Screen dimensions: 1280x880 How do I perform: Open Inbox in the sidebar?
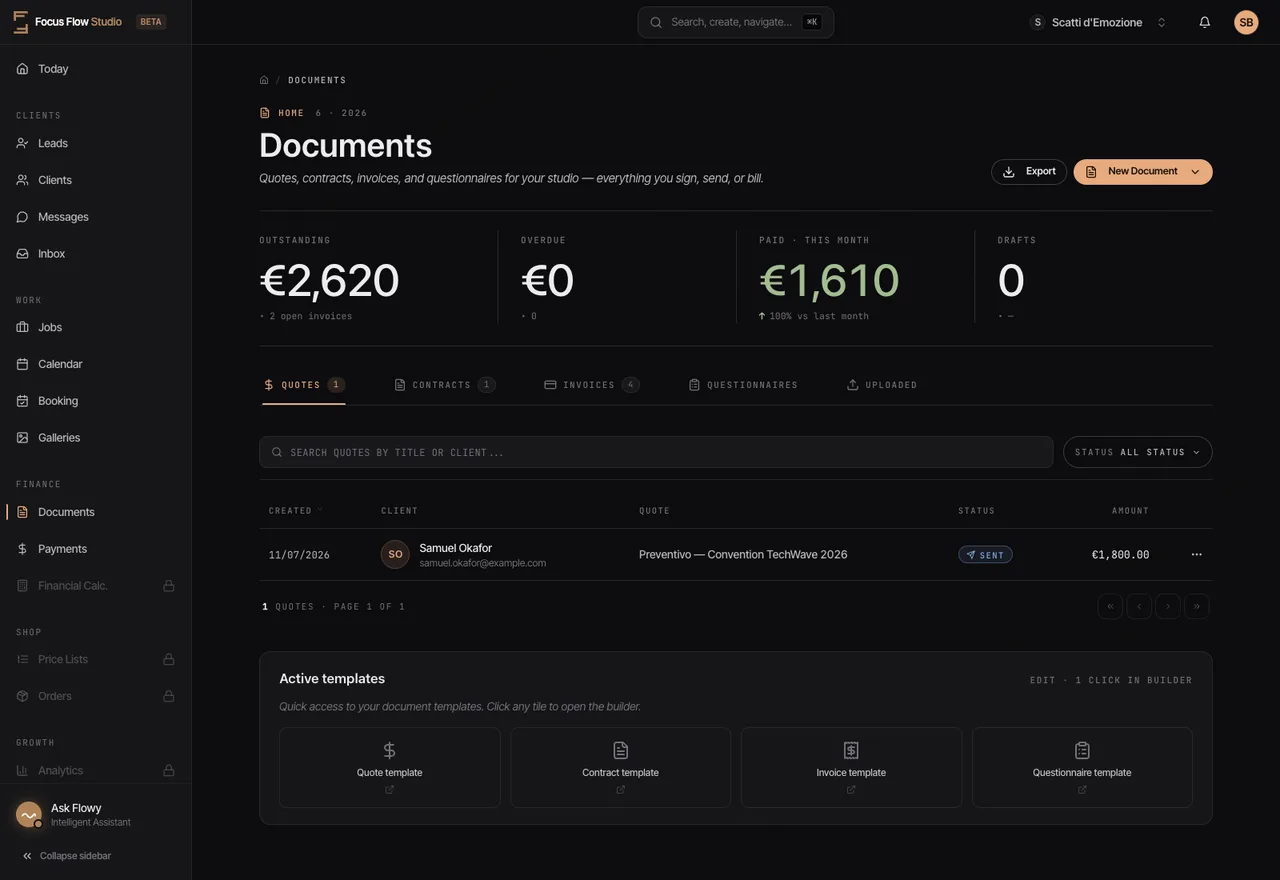(95, 254)
